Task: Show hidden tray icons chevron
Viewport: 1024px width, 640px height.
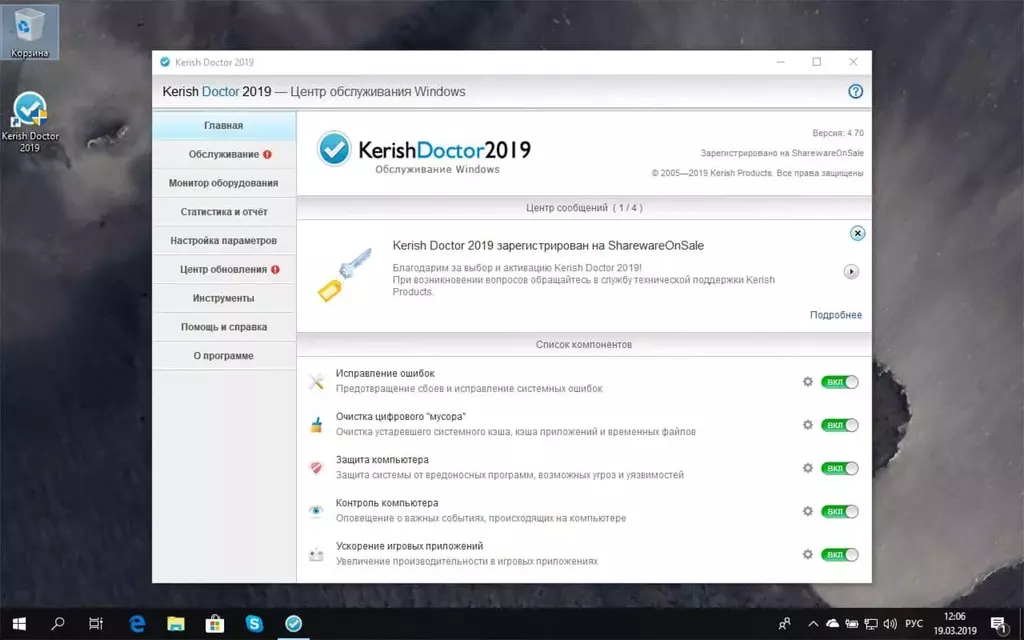Action: click(x=813, y=624)
